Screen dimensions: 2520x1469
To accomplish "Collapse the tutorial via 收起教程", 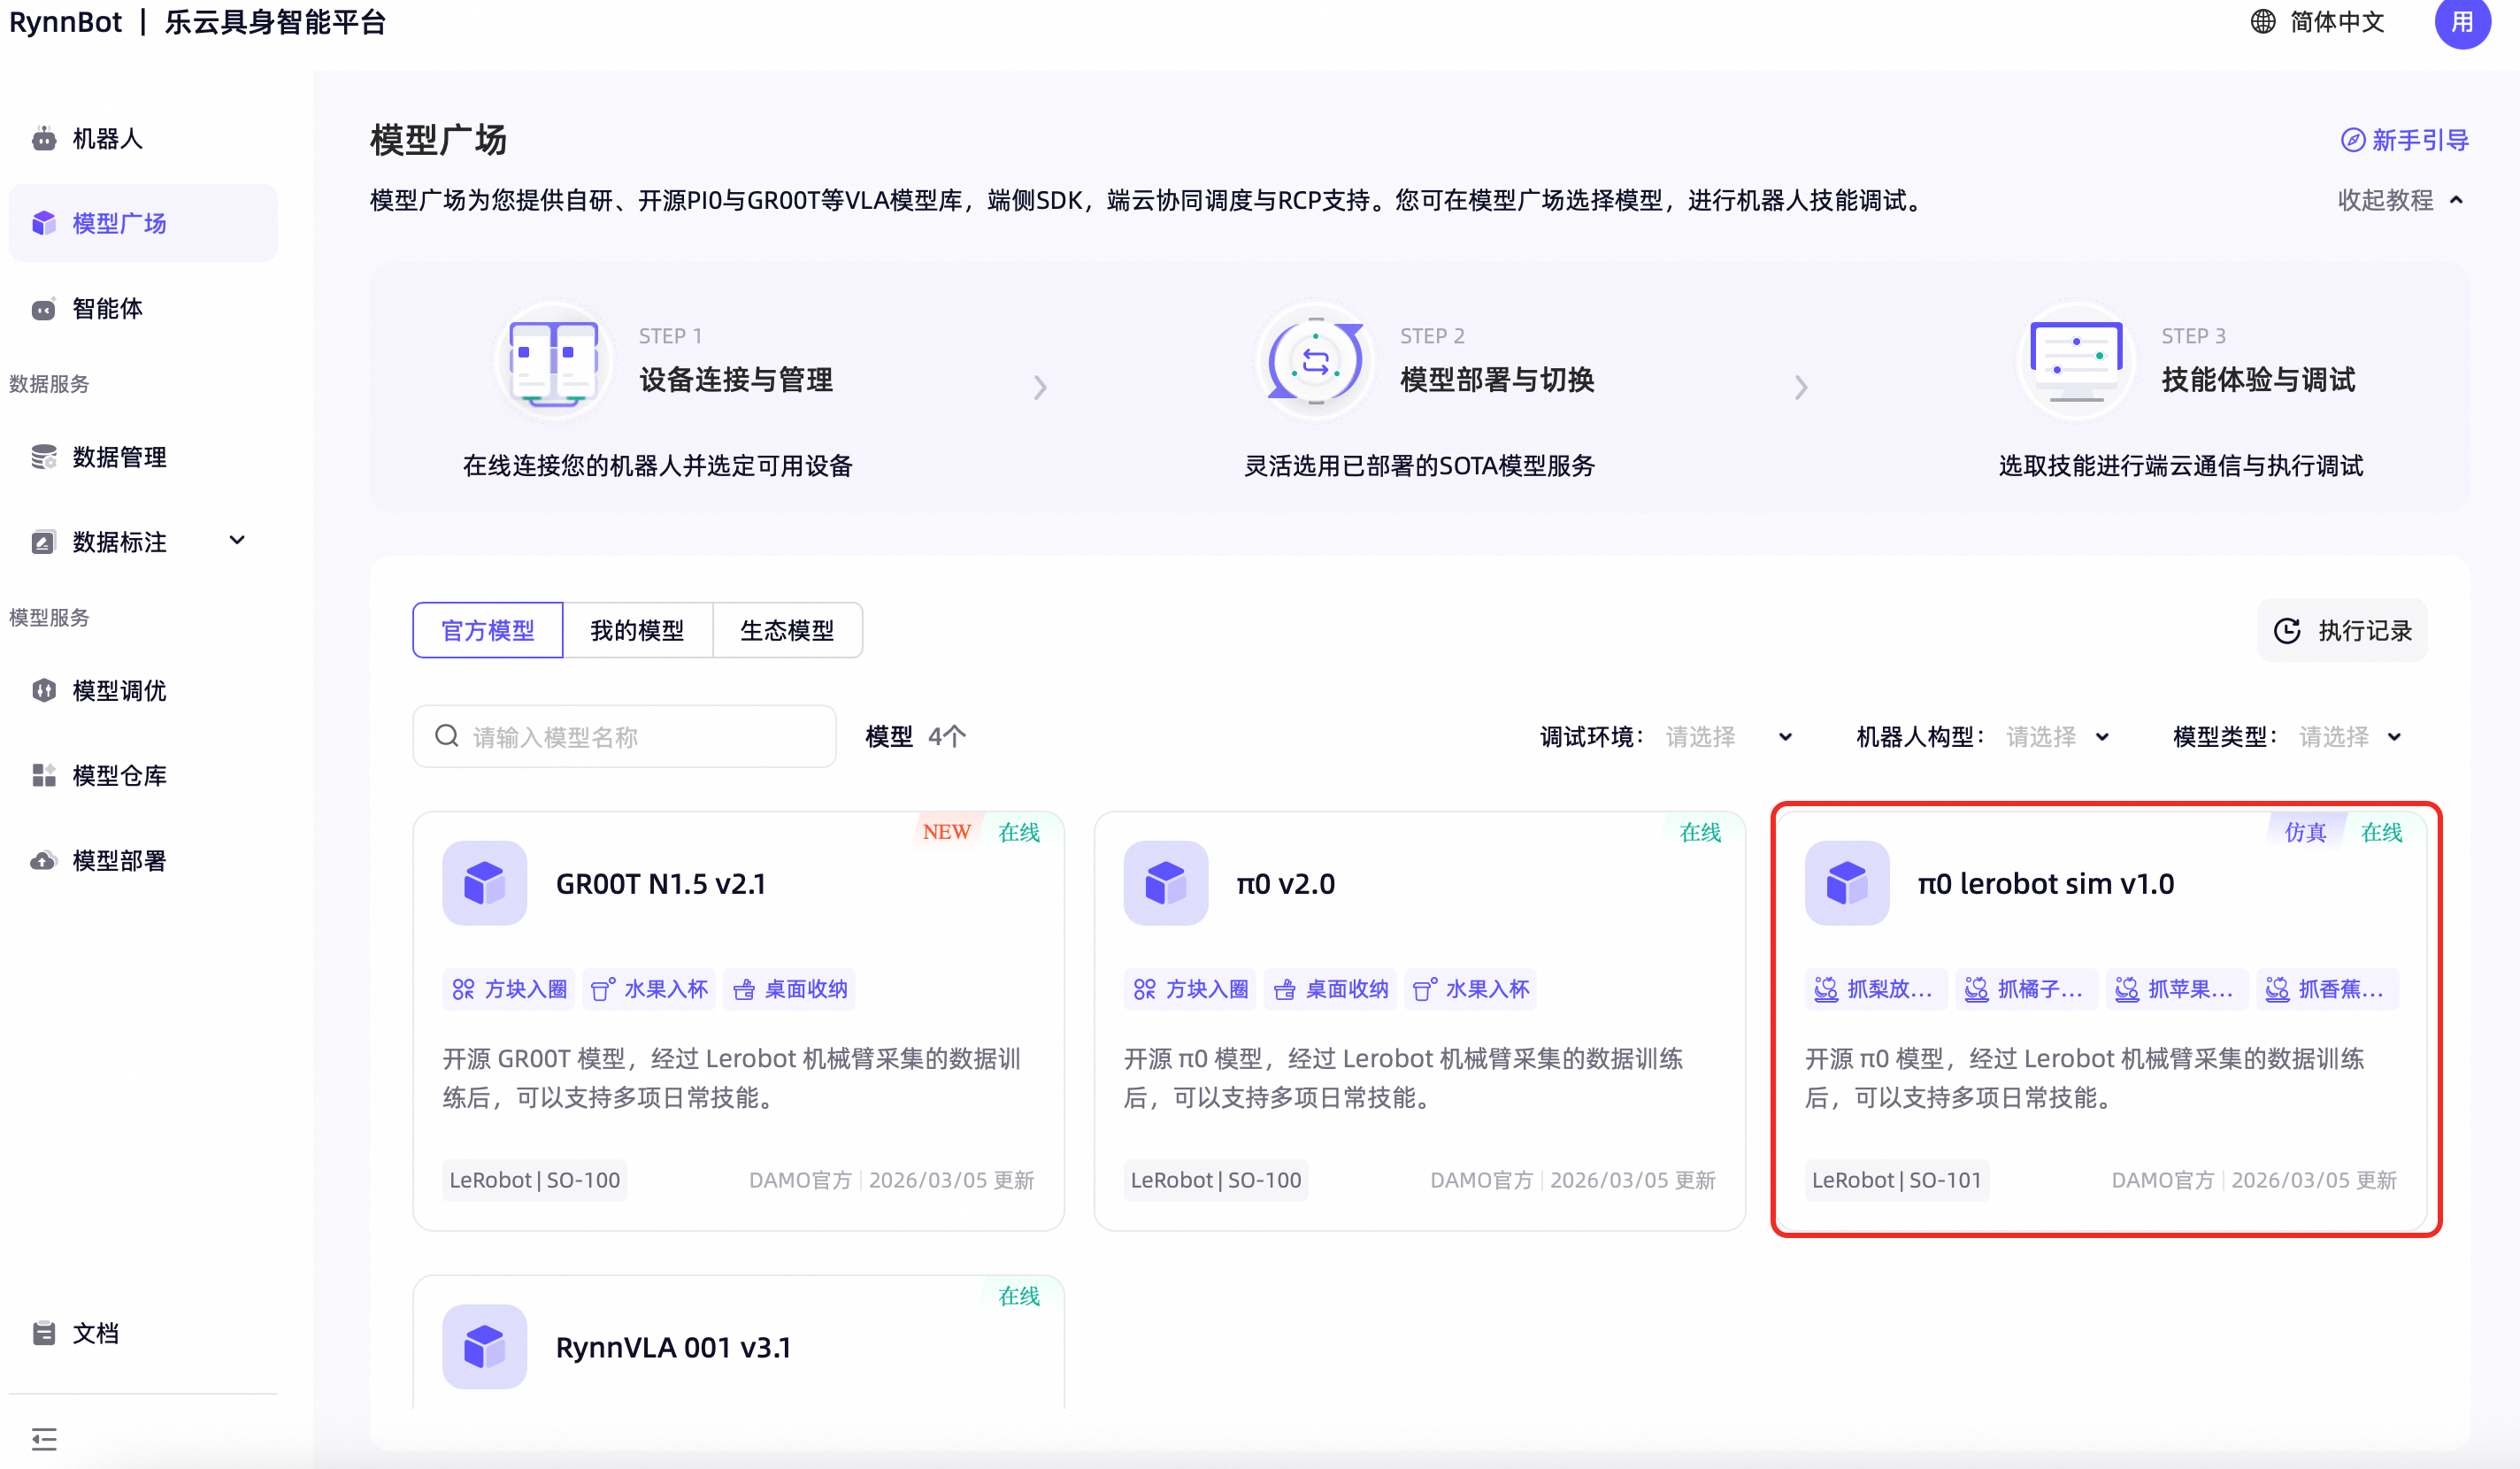I will (2400, 200).
